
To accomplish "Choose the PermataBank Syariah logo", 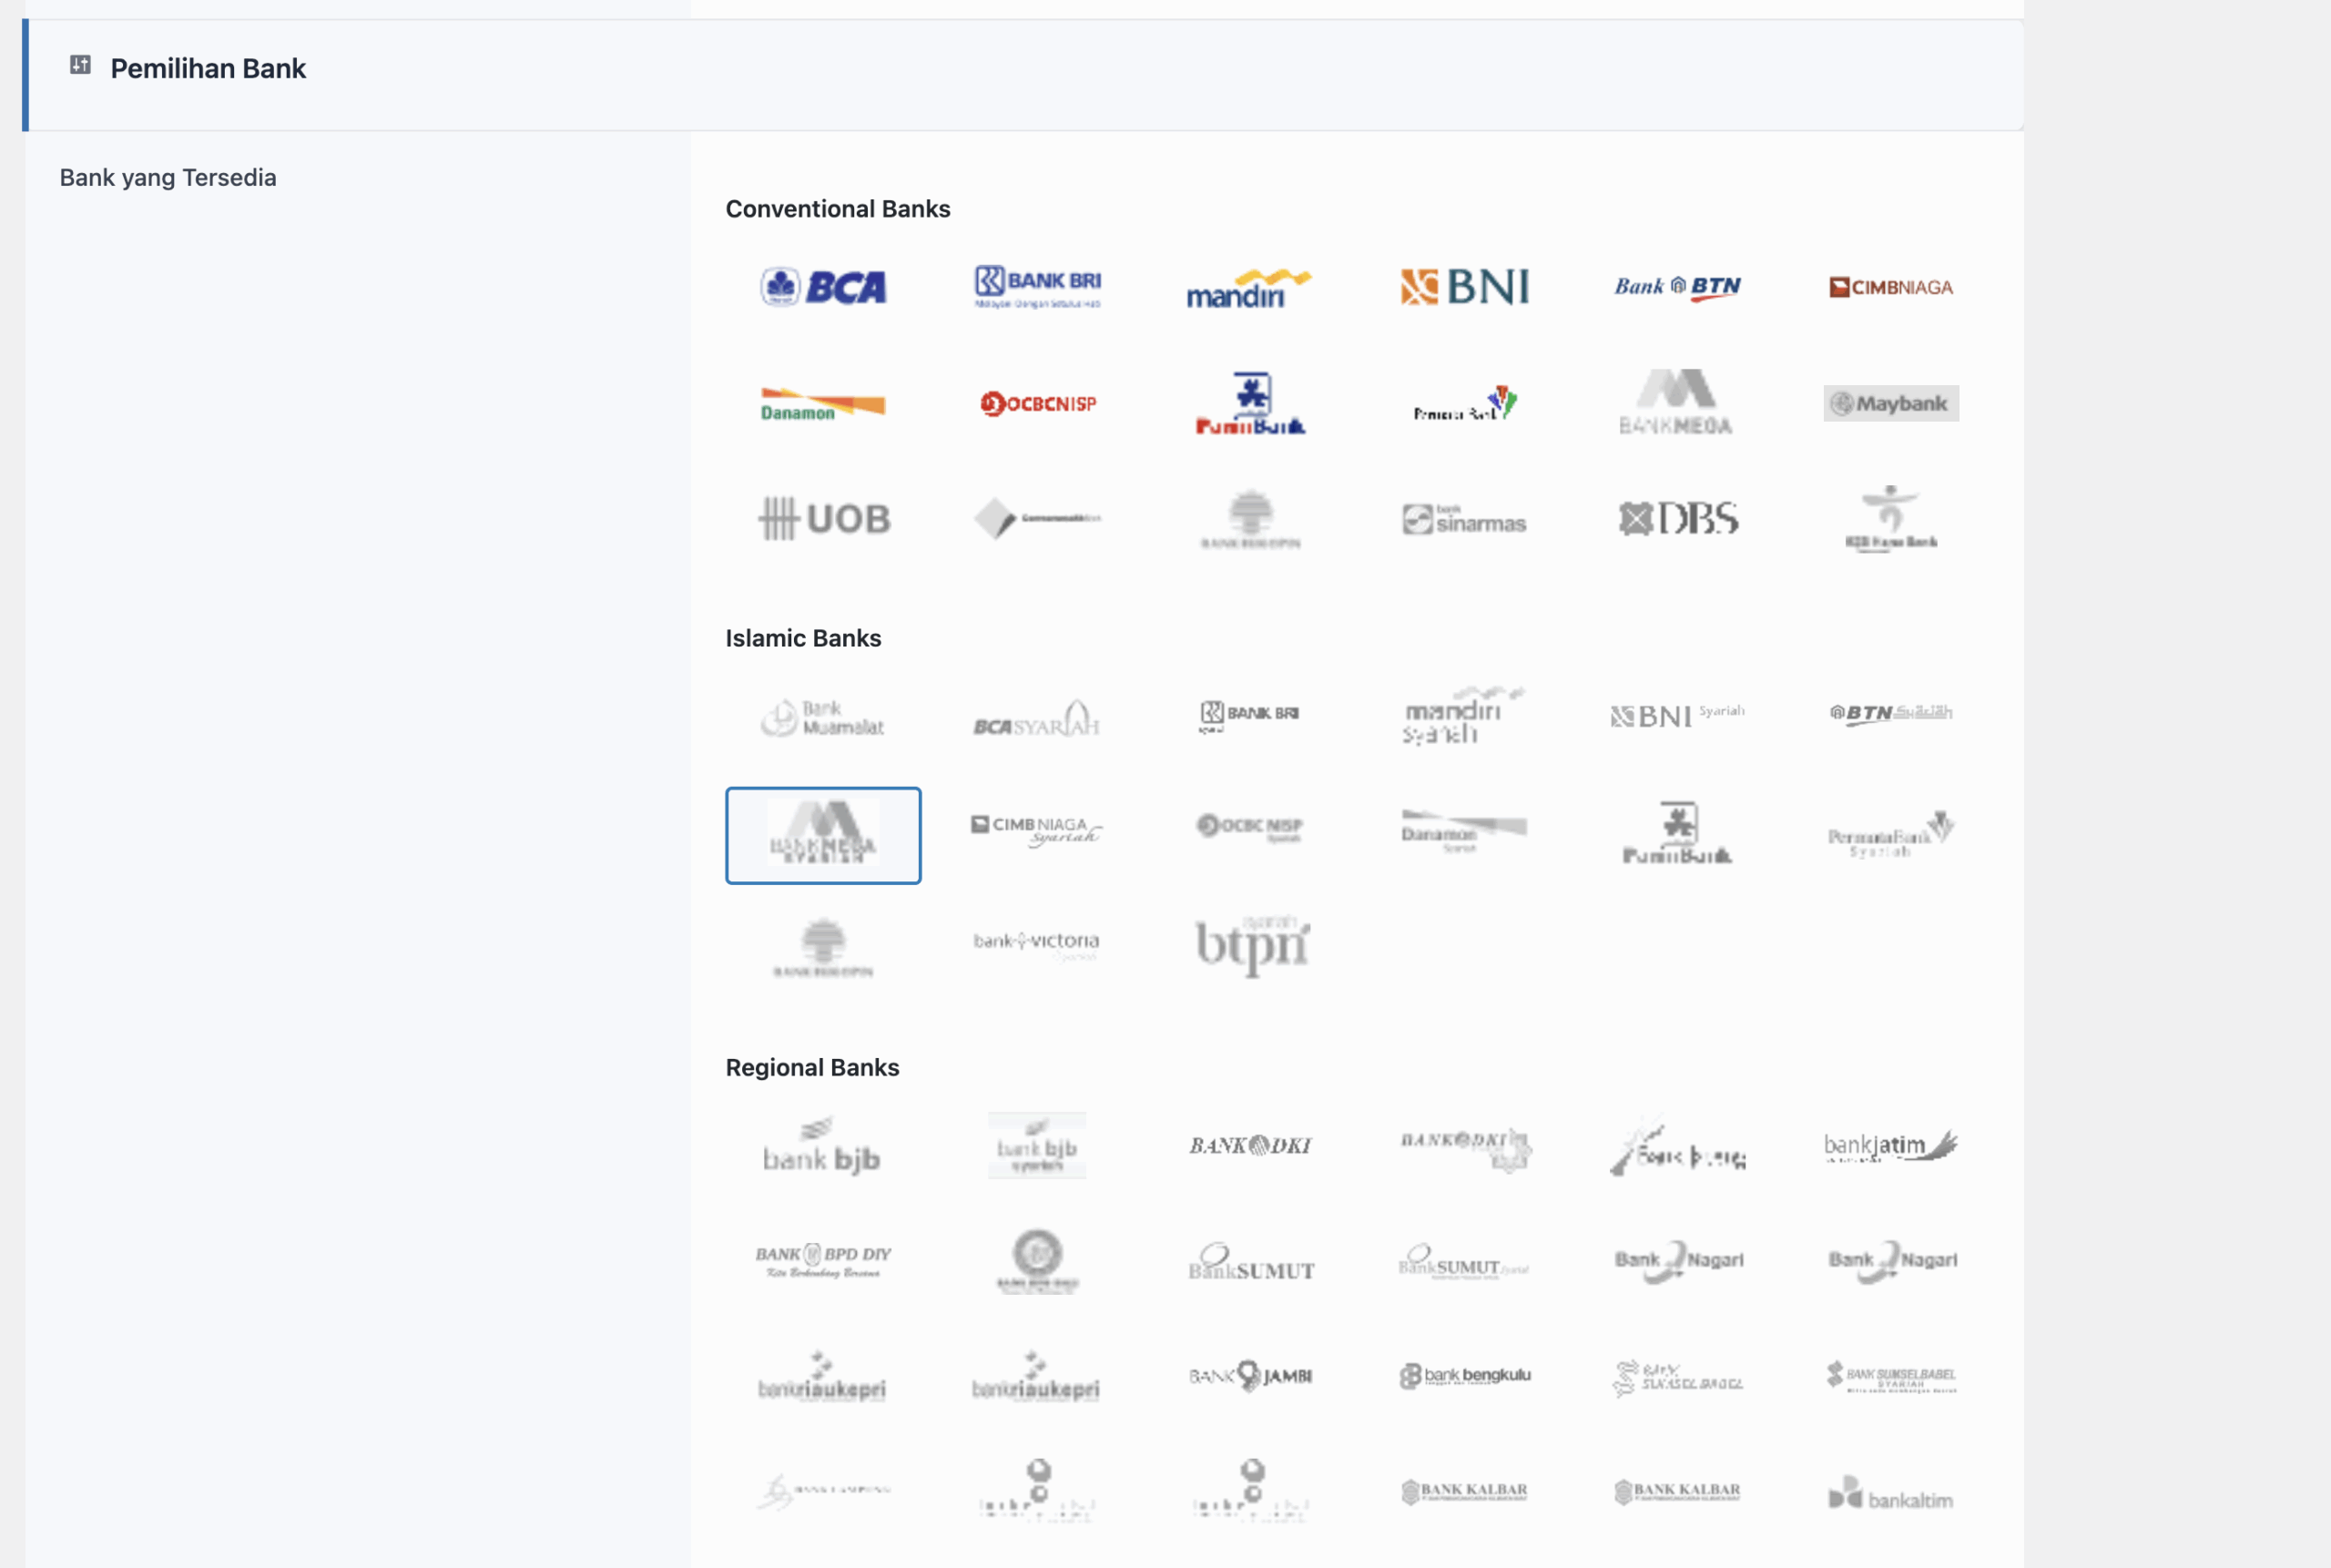I will pyautogui.click(x=1891, y=834).
